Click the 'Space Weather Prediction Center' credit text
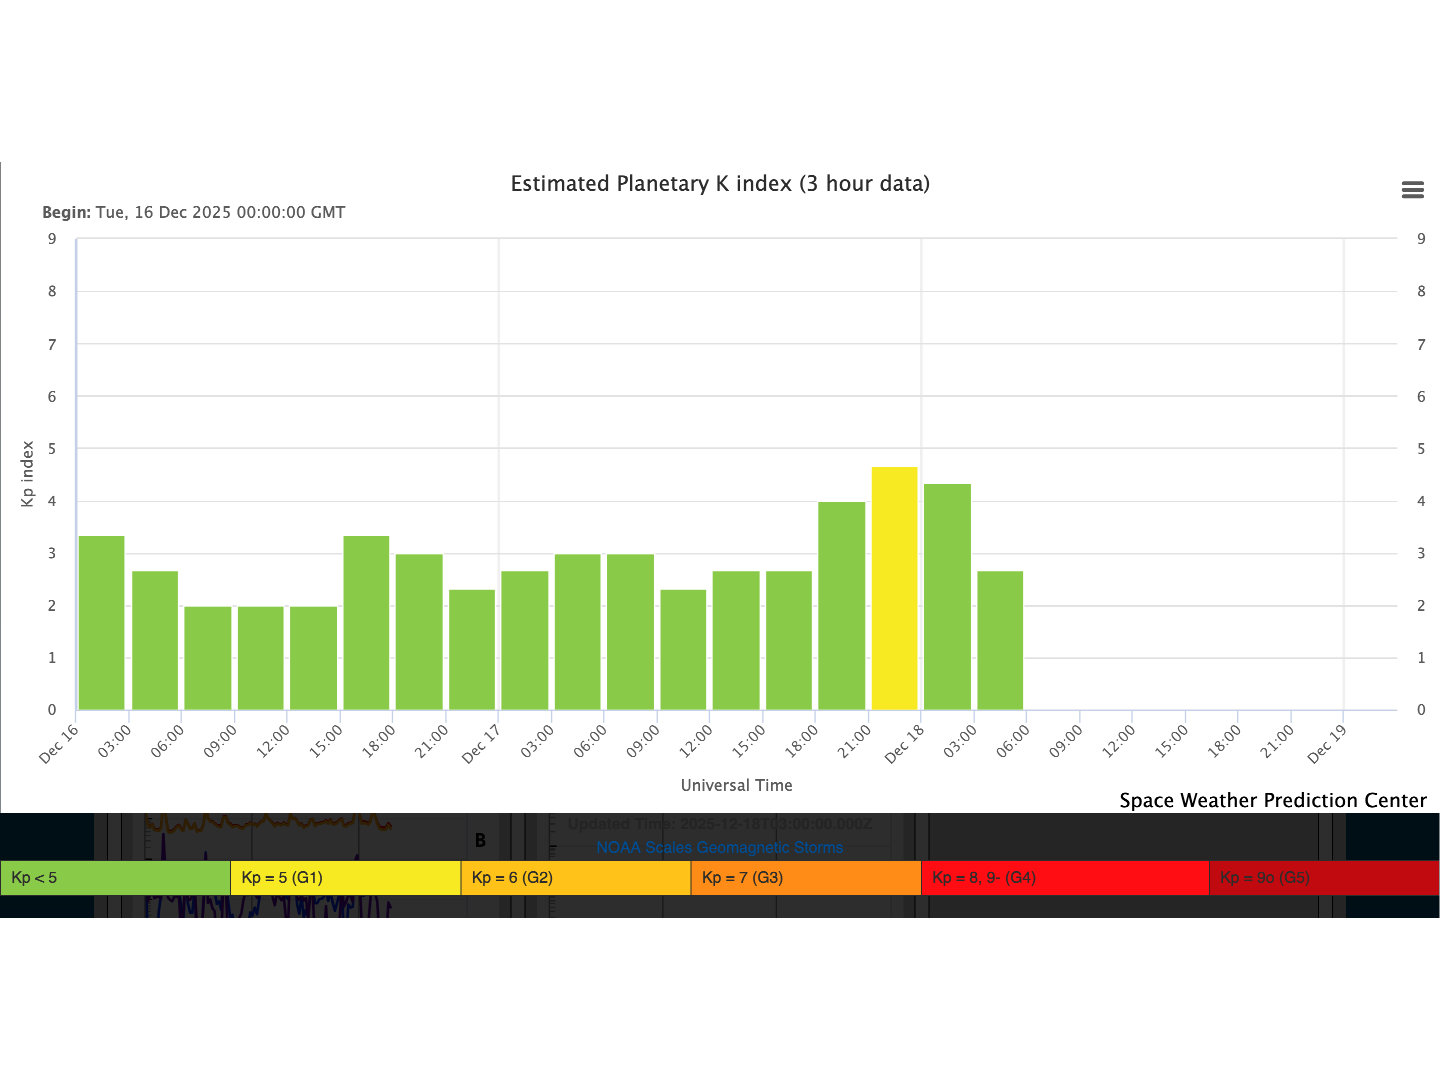 (1272, 800)
